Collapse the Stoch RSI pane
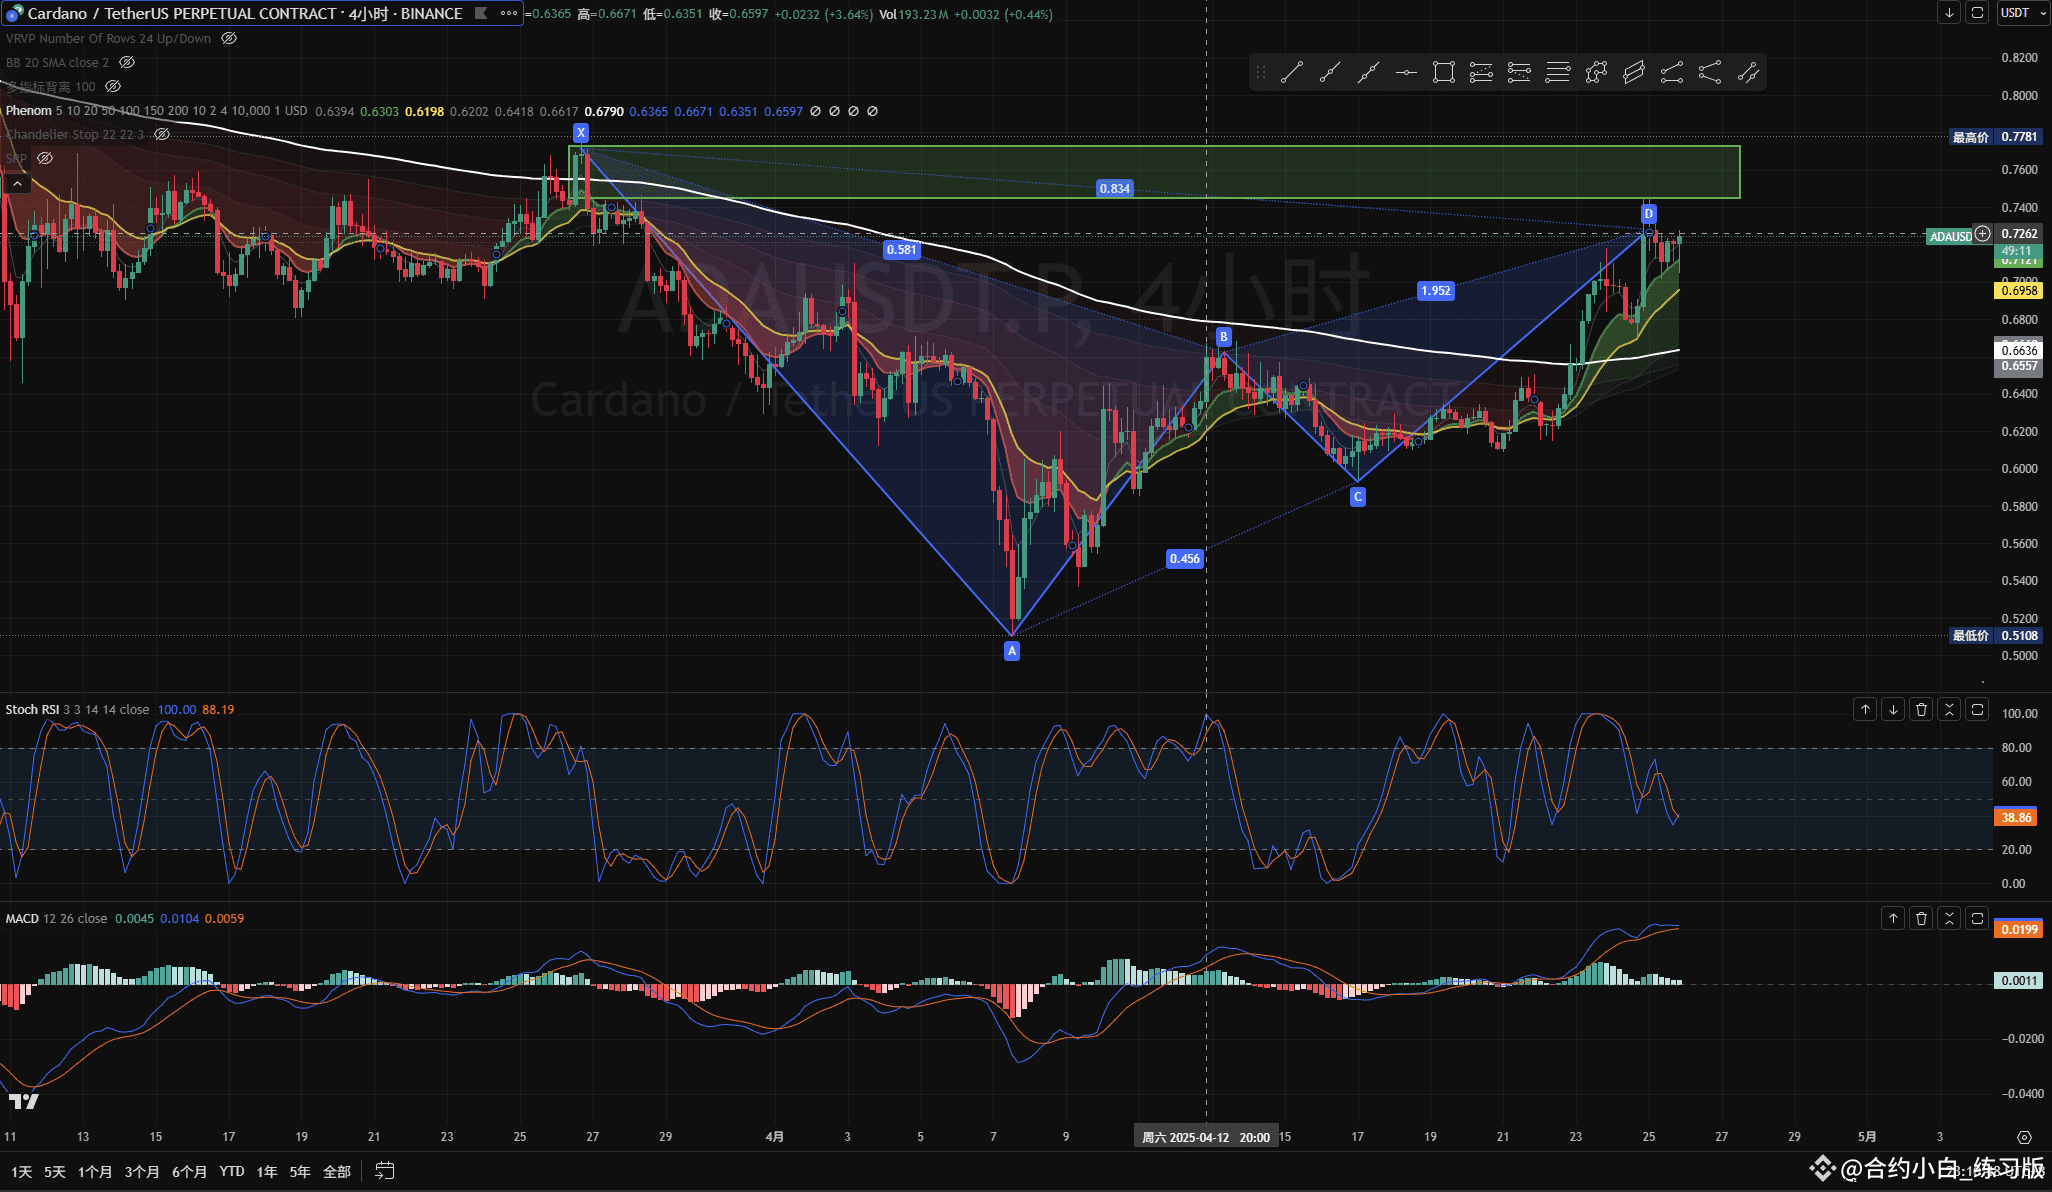This screenshot has width=2052, height=1192. click(x=1949, y=709)
